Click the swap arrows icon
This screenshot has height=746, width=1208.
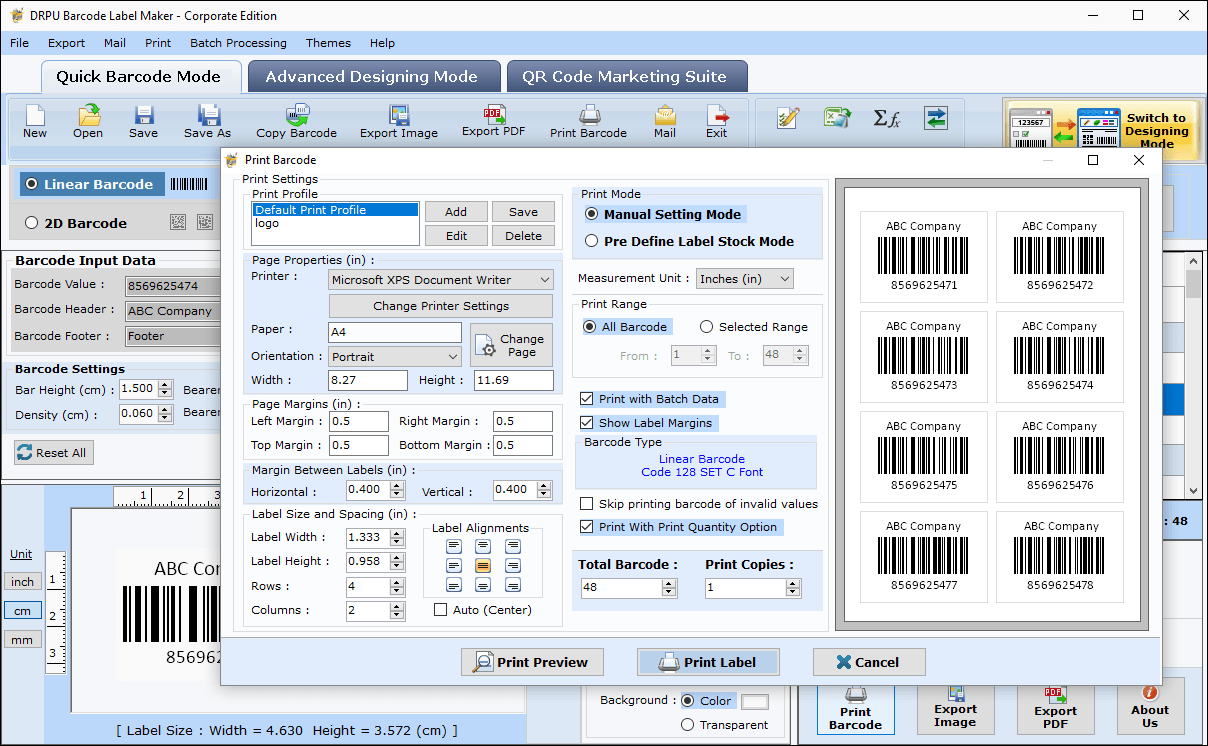tap(936, 118)
